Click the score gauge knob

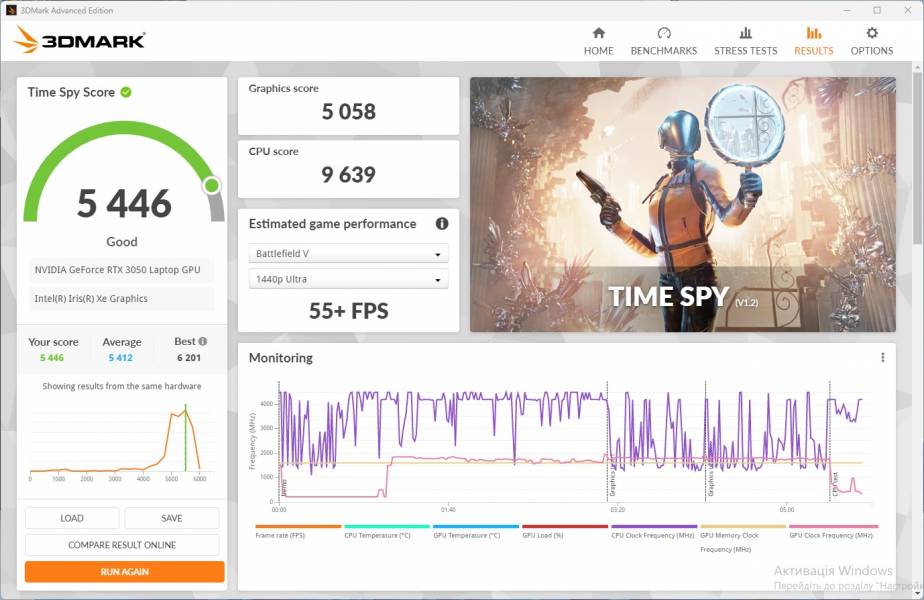click(212, 186)
